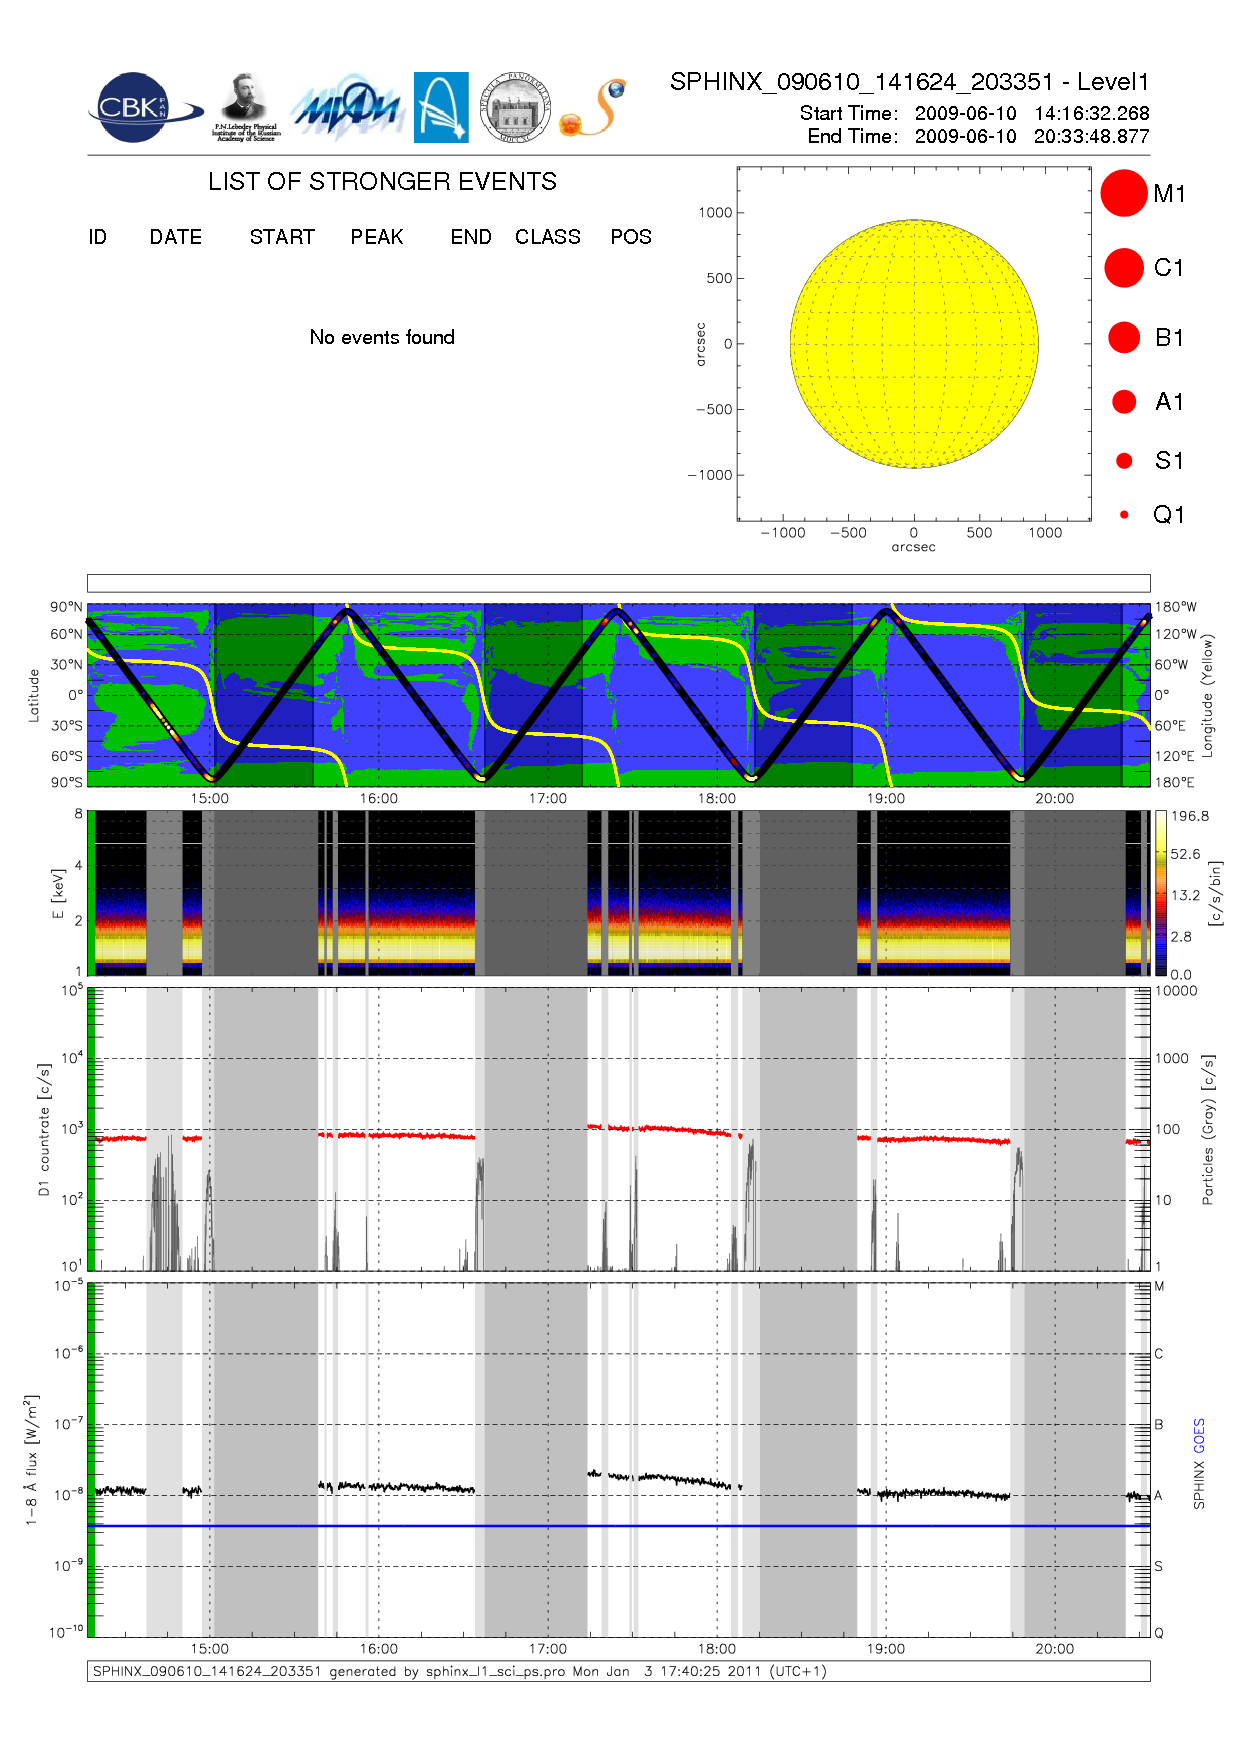Screen dimensions: 1240x1754
Task: Click the 16:00 label below the orbit map
Action: tap(378, 798)
